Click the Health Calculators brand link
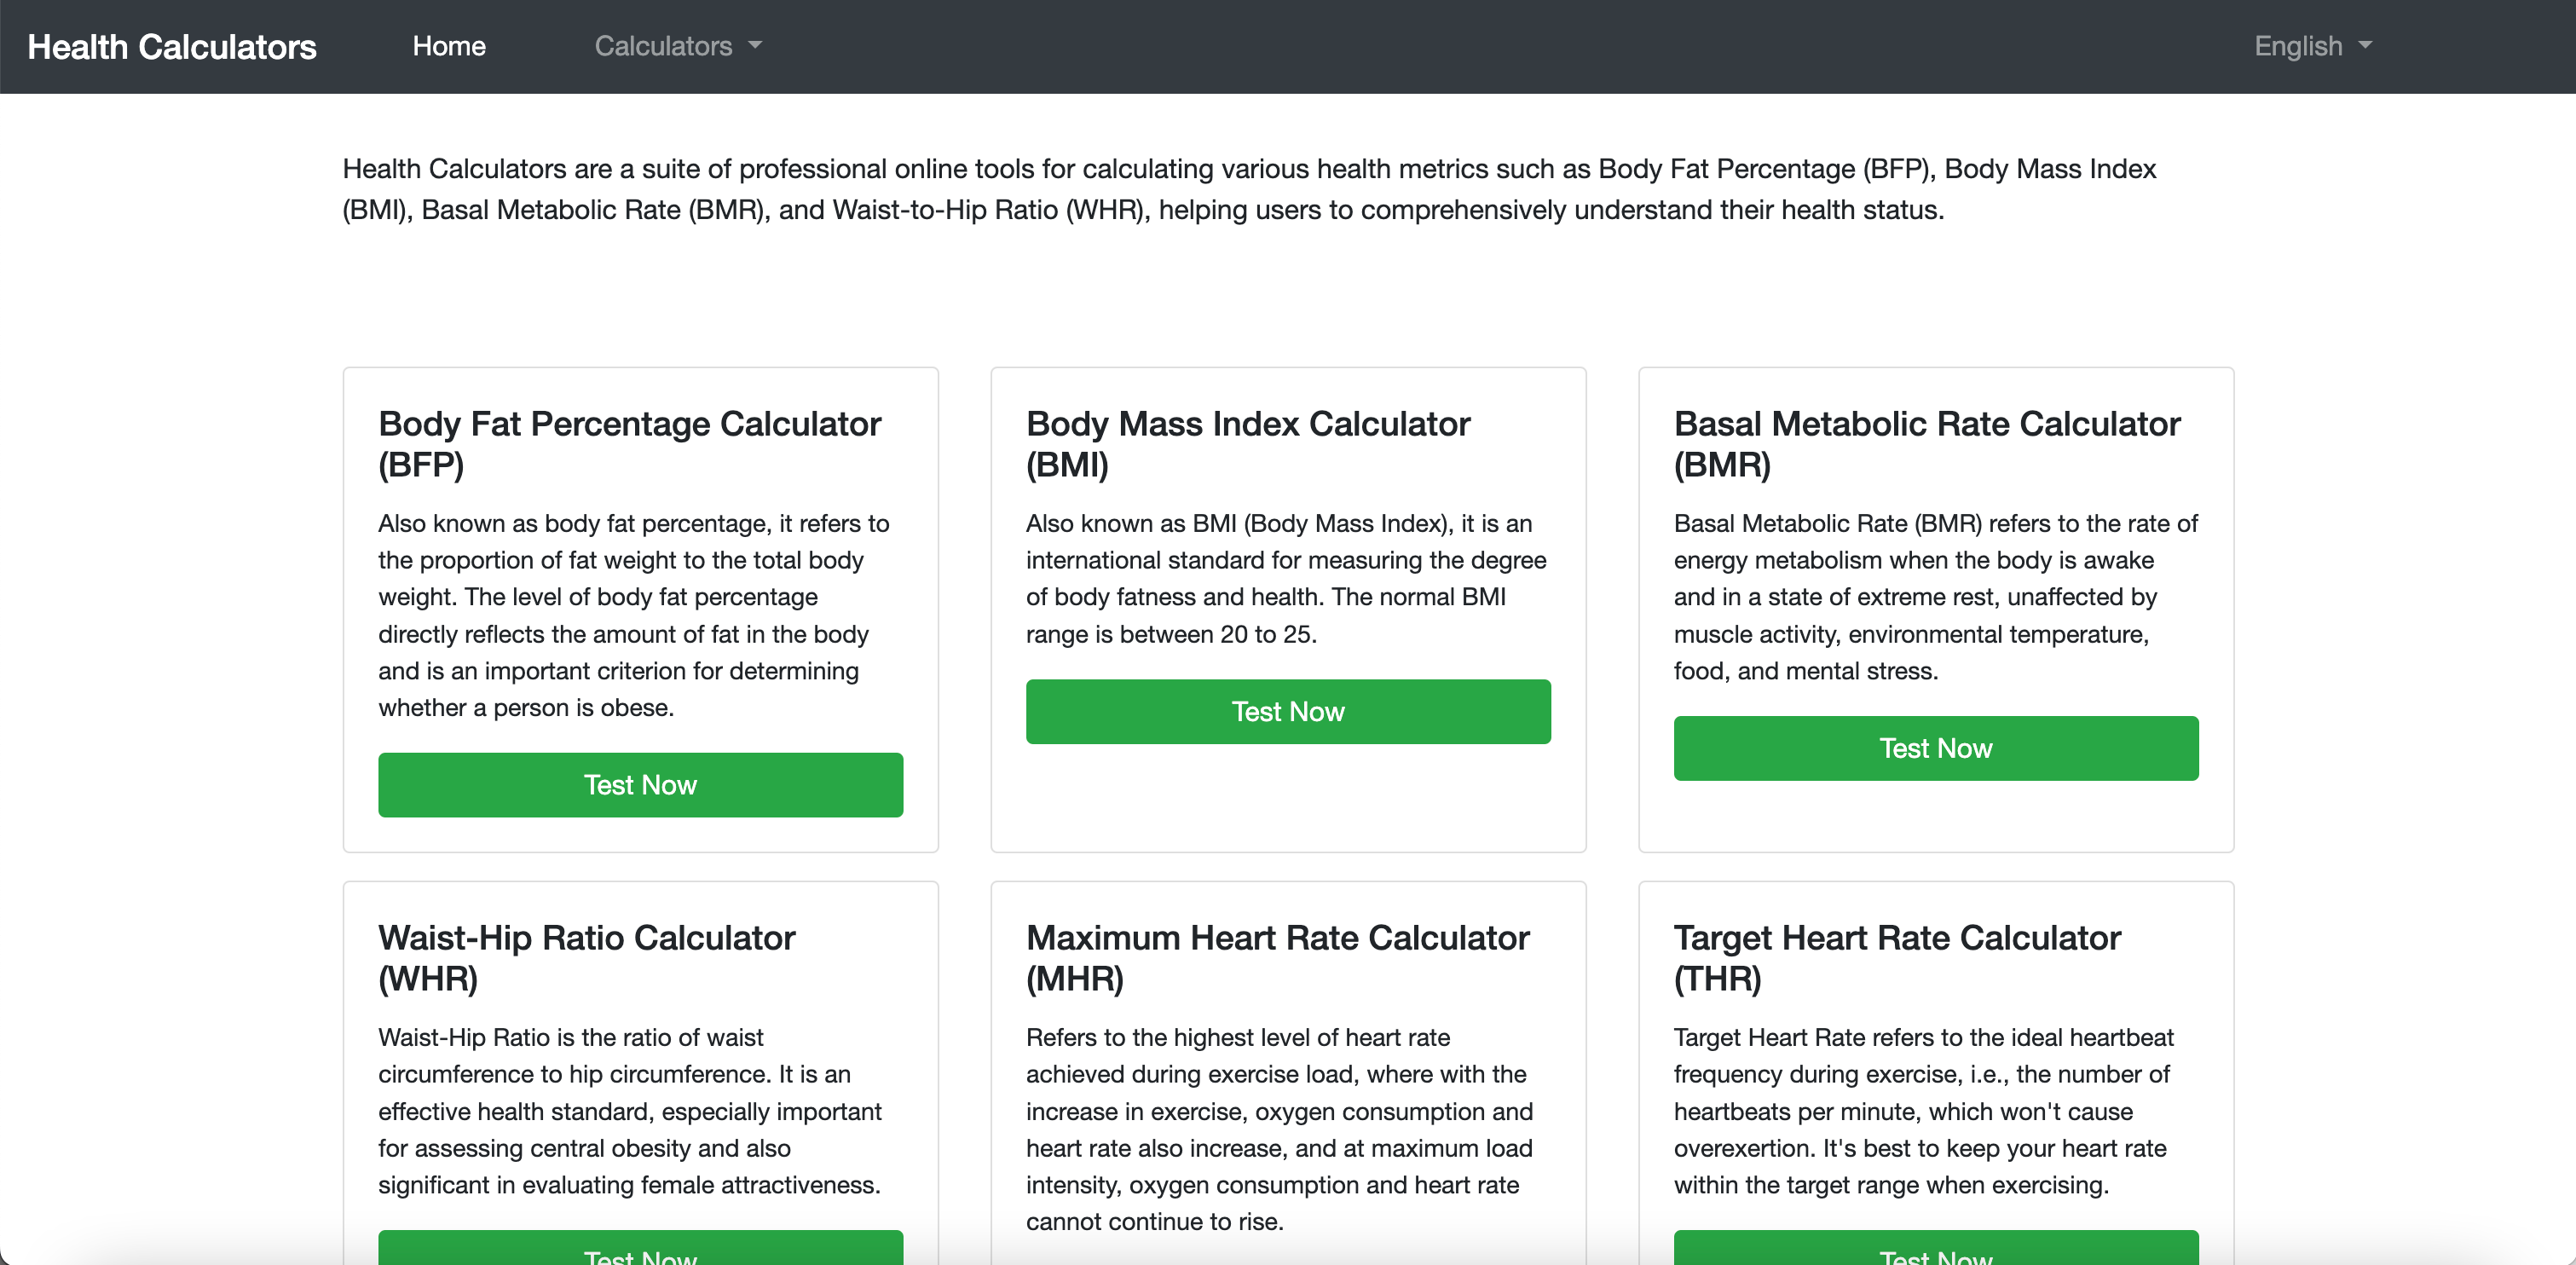 click(172, 46)
